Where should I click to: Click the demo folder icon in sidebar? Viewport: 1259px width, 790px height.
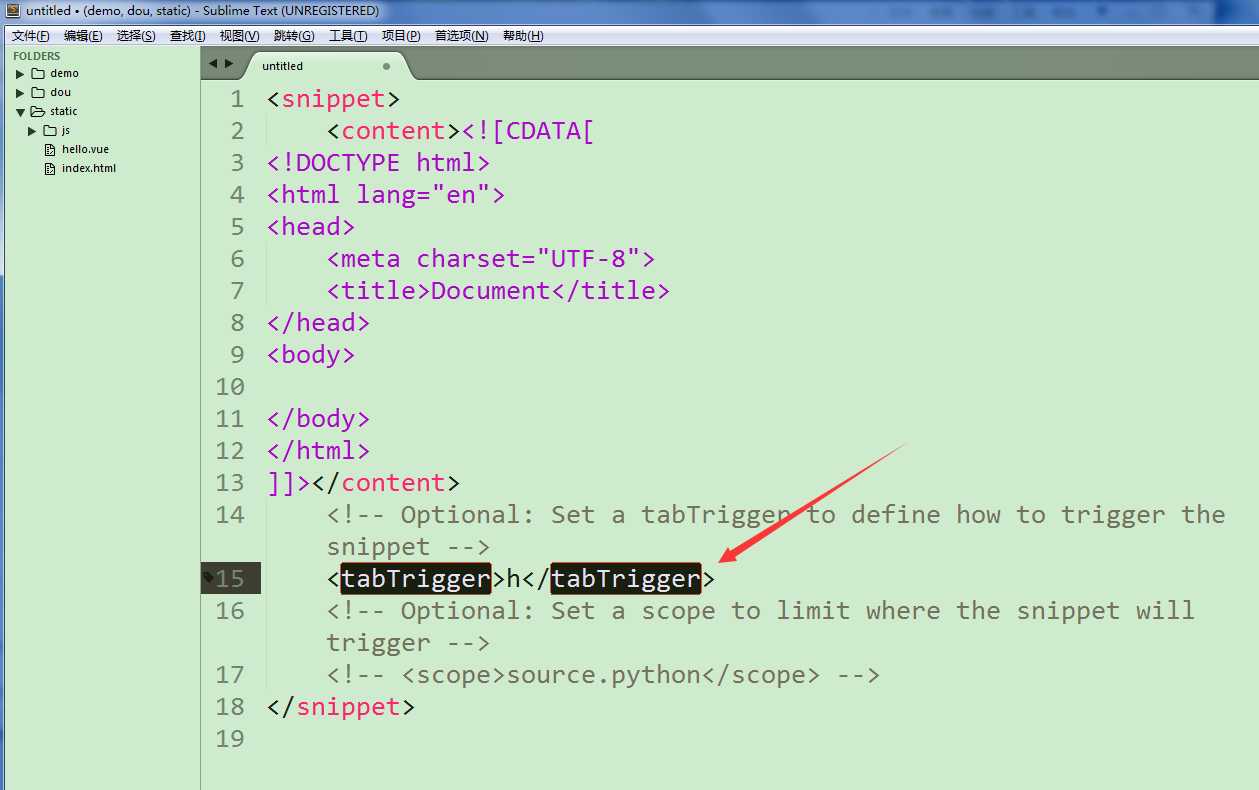click(x=38, y=73)
